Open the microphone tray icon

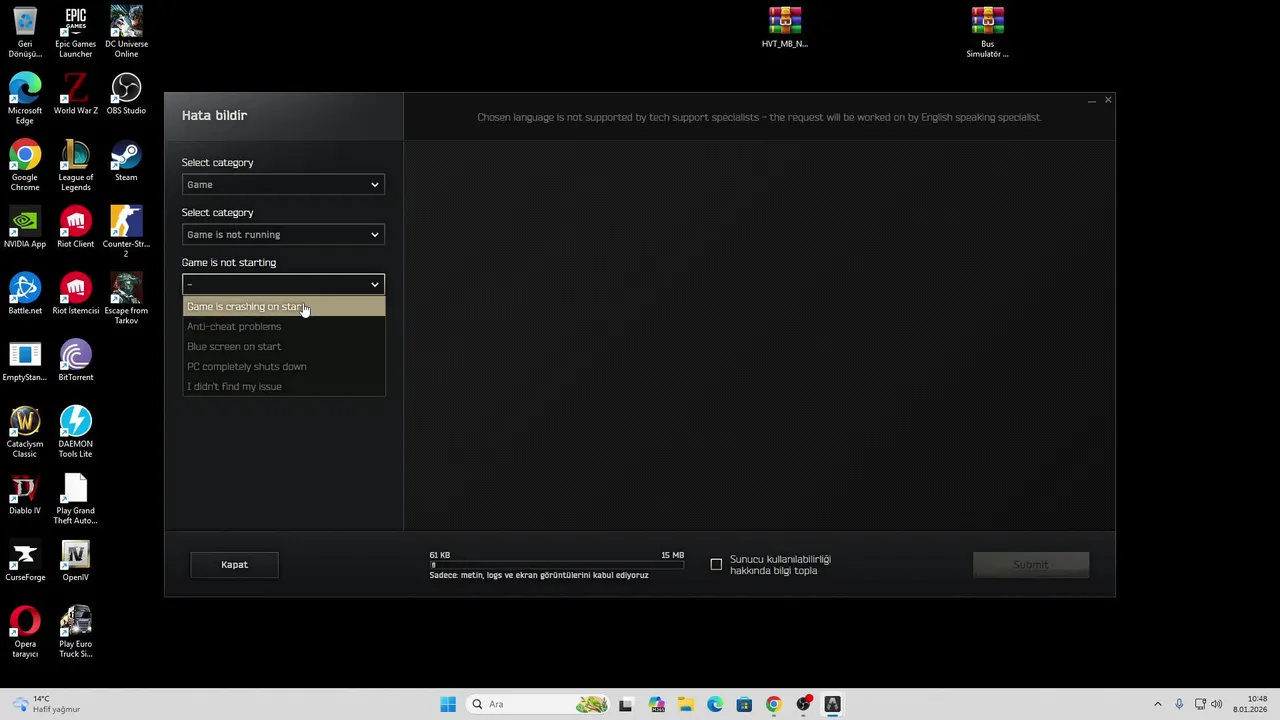(x=1180, y=704)
